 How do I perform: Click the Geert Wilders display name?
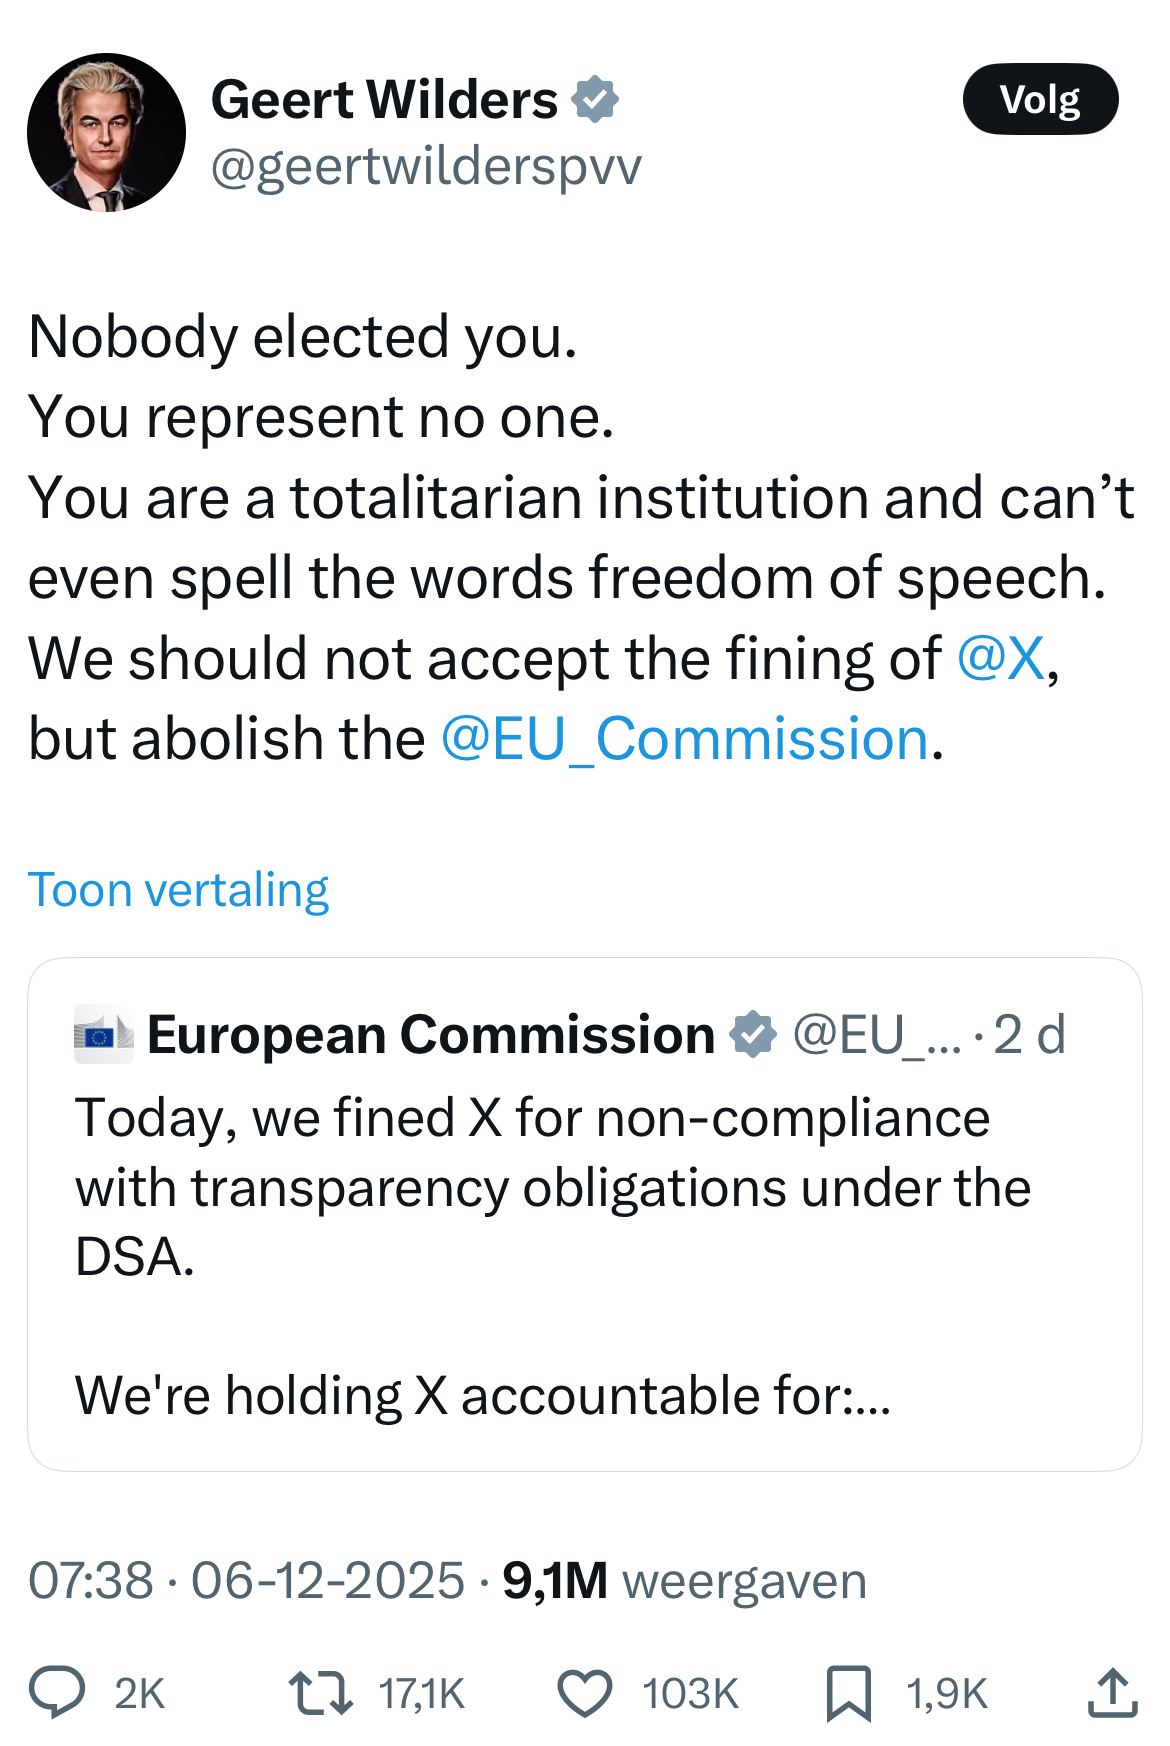[384, 100]
